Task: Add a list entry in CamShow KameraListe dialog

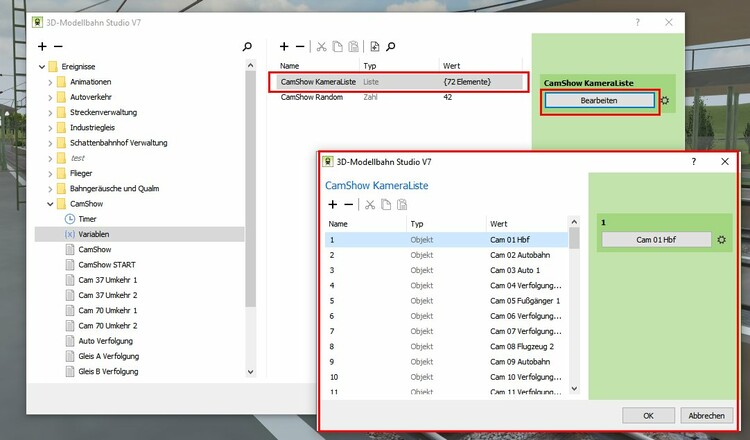Action: pyautogui.click(x=332, y=205)
